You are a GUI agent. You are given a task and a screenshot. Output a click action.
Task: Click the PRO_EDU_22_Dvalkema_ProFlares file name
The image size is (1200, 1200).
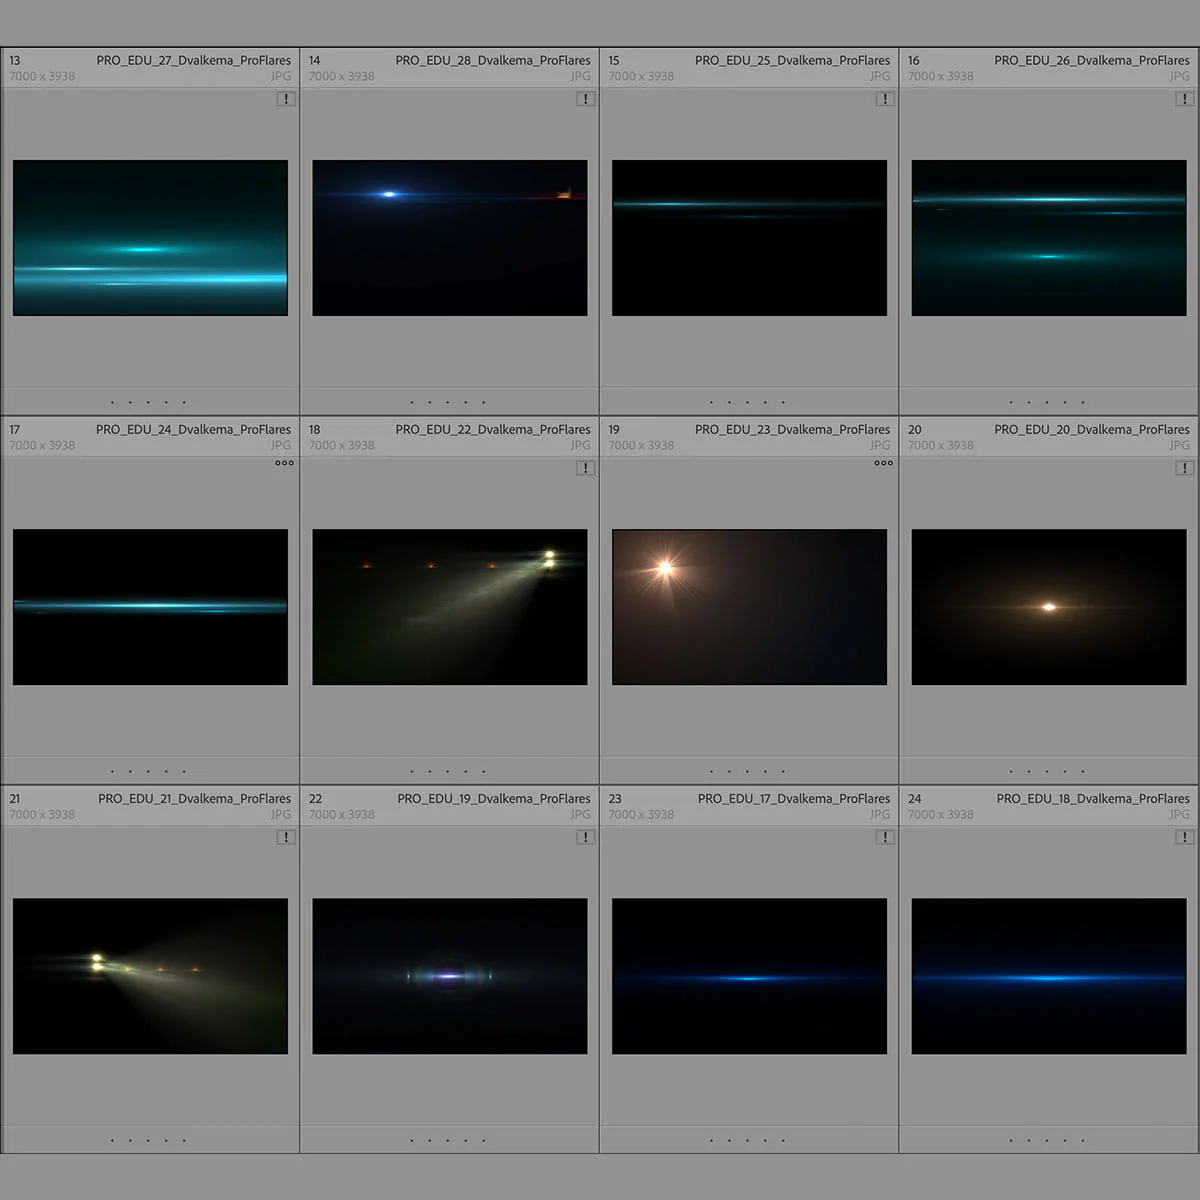point(493,429)
